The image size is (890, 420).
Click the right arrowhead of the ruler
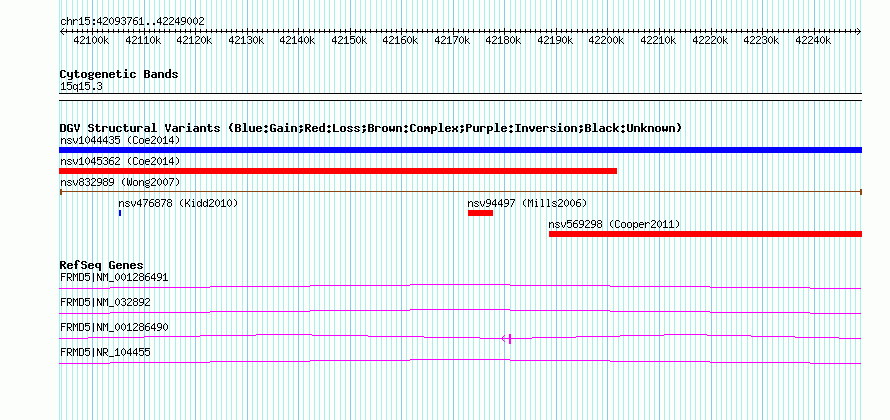coord(859,32)
